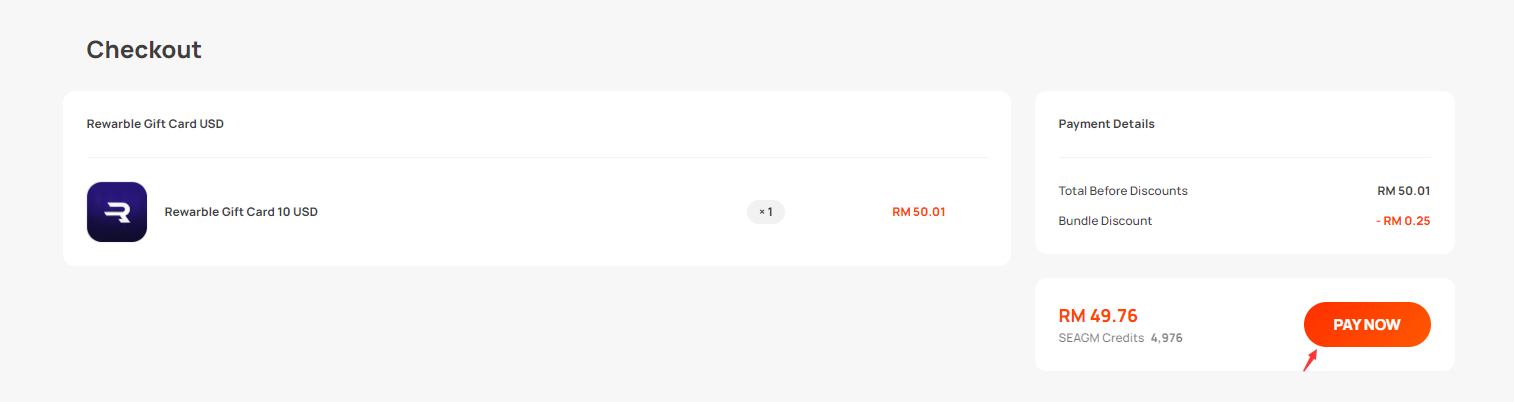Click the Bundle Discount label

pyautogui.click(x=1105, y=220)
